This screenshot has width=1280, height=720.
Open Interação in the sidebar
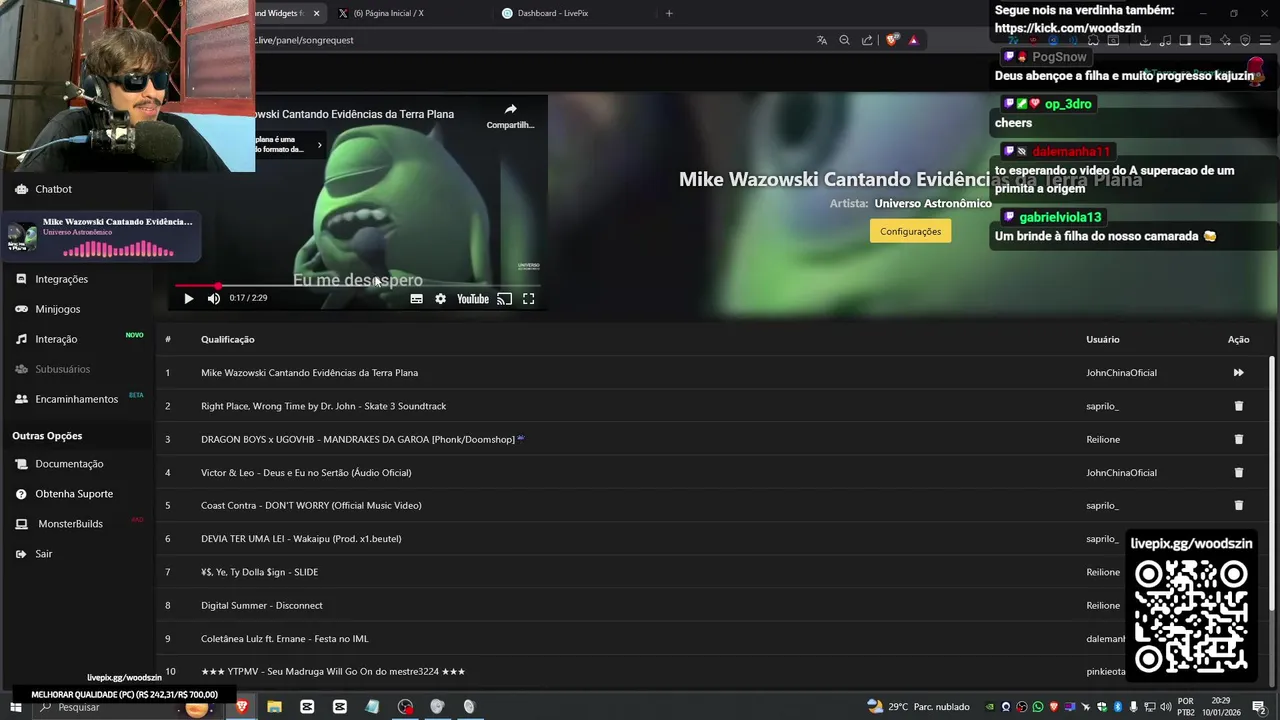[56, 339]
